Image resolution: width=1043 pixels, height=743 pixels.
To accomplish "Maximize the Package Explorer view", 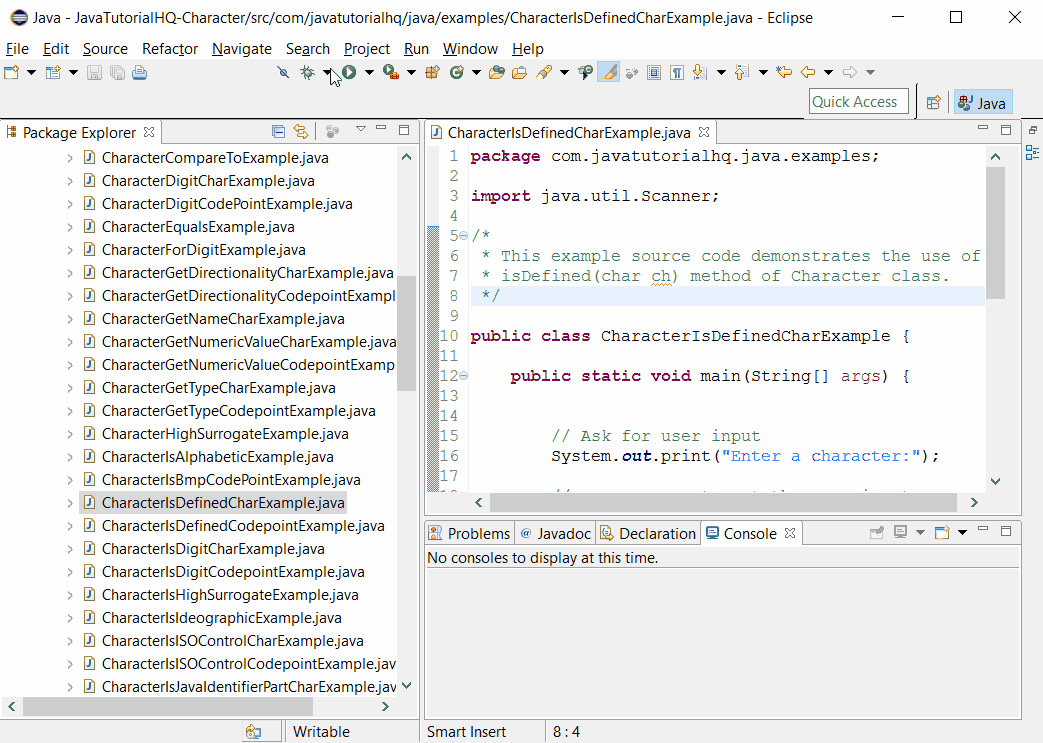I will coord(404,130).
